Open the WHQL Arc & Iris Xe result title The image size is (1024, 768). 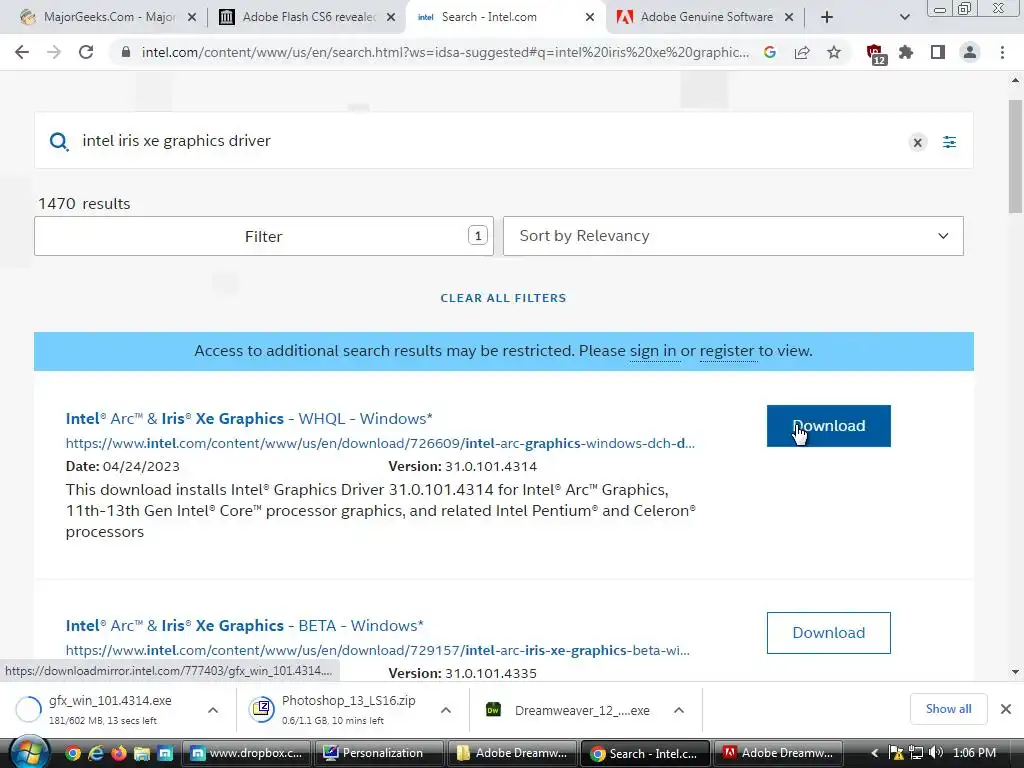(249, 419)
